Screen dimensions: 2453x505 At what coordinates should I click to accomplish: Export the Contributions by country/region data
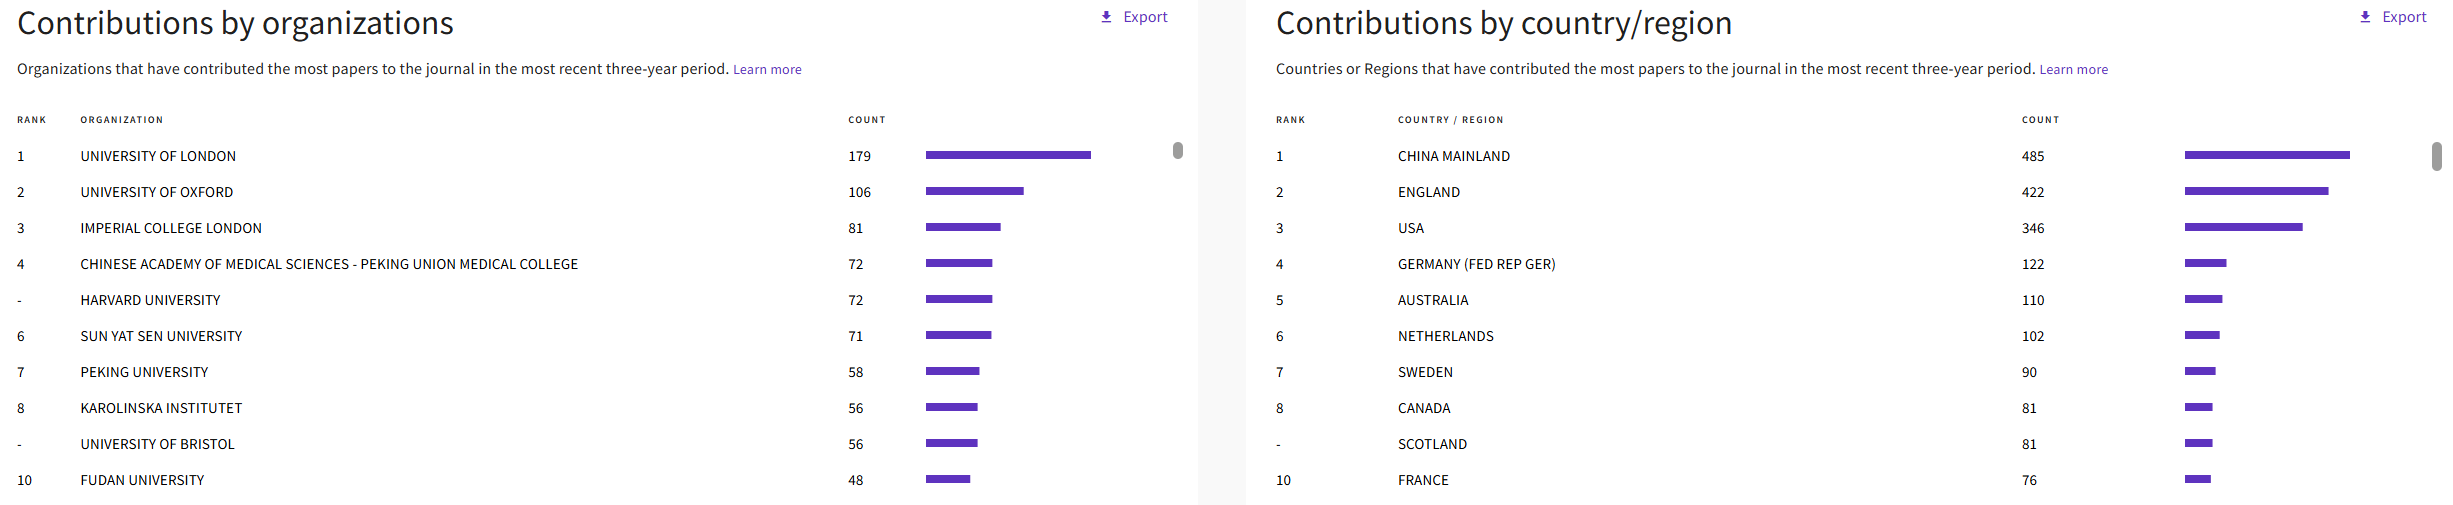click(2393, 17)
